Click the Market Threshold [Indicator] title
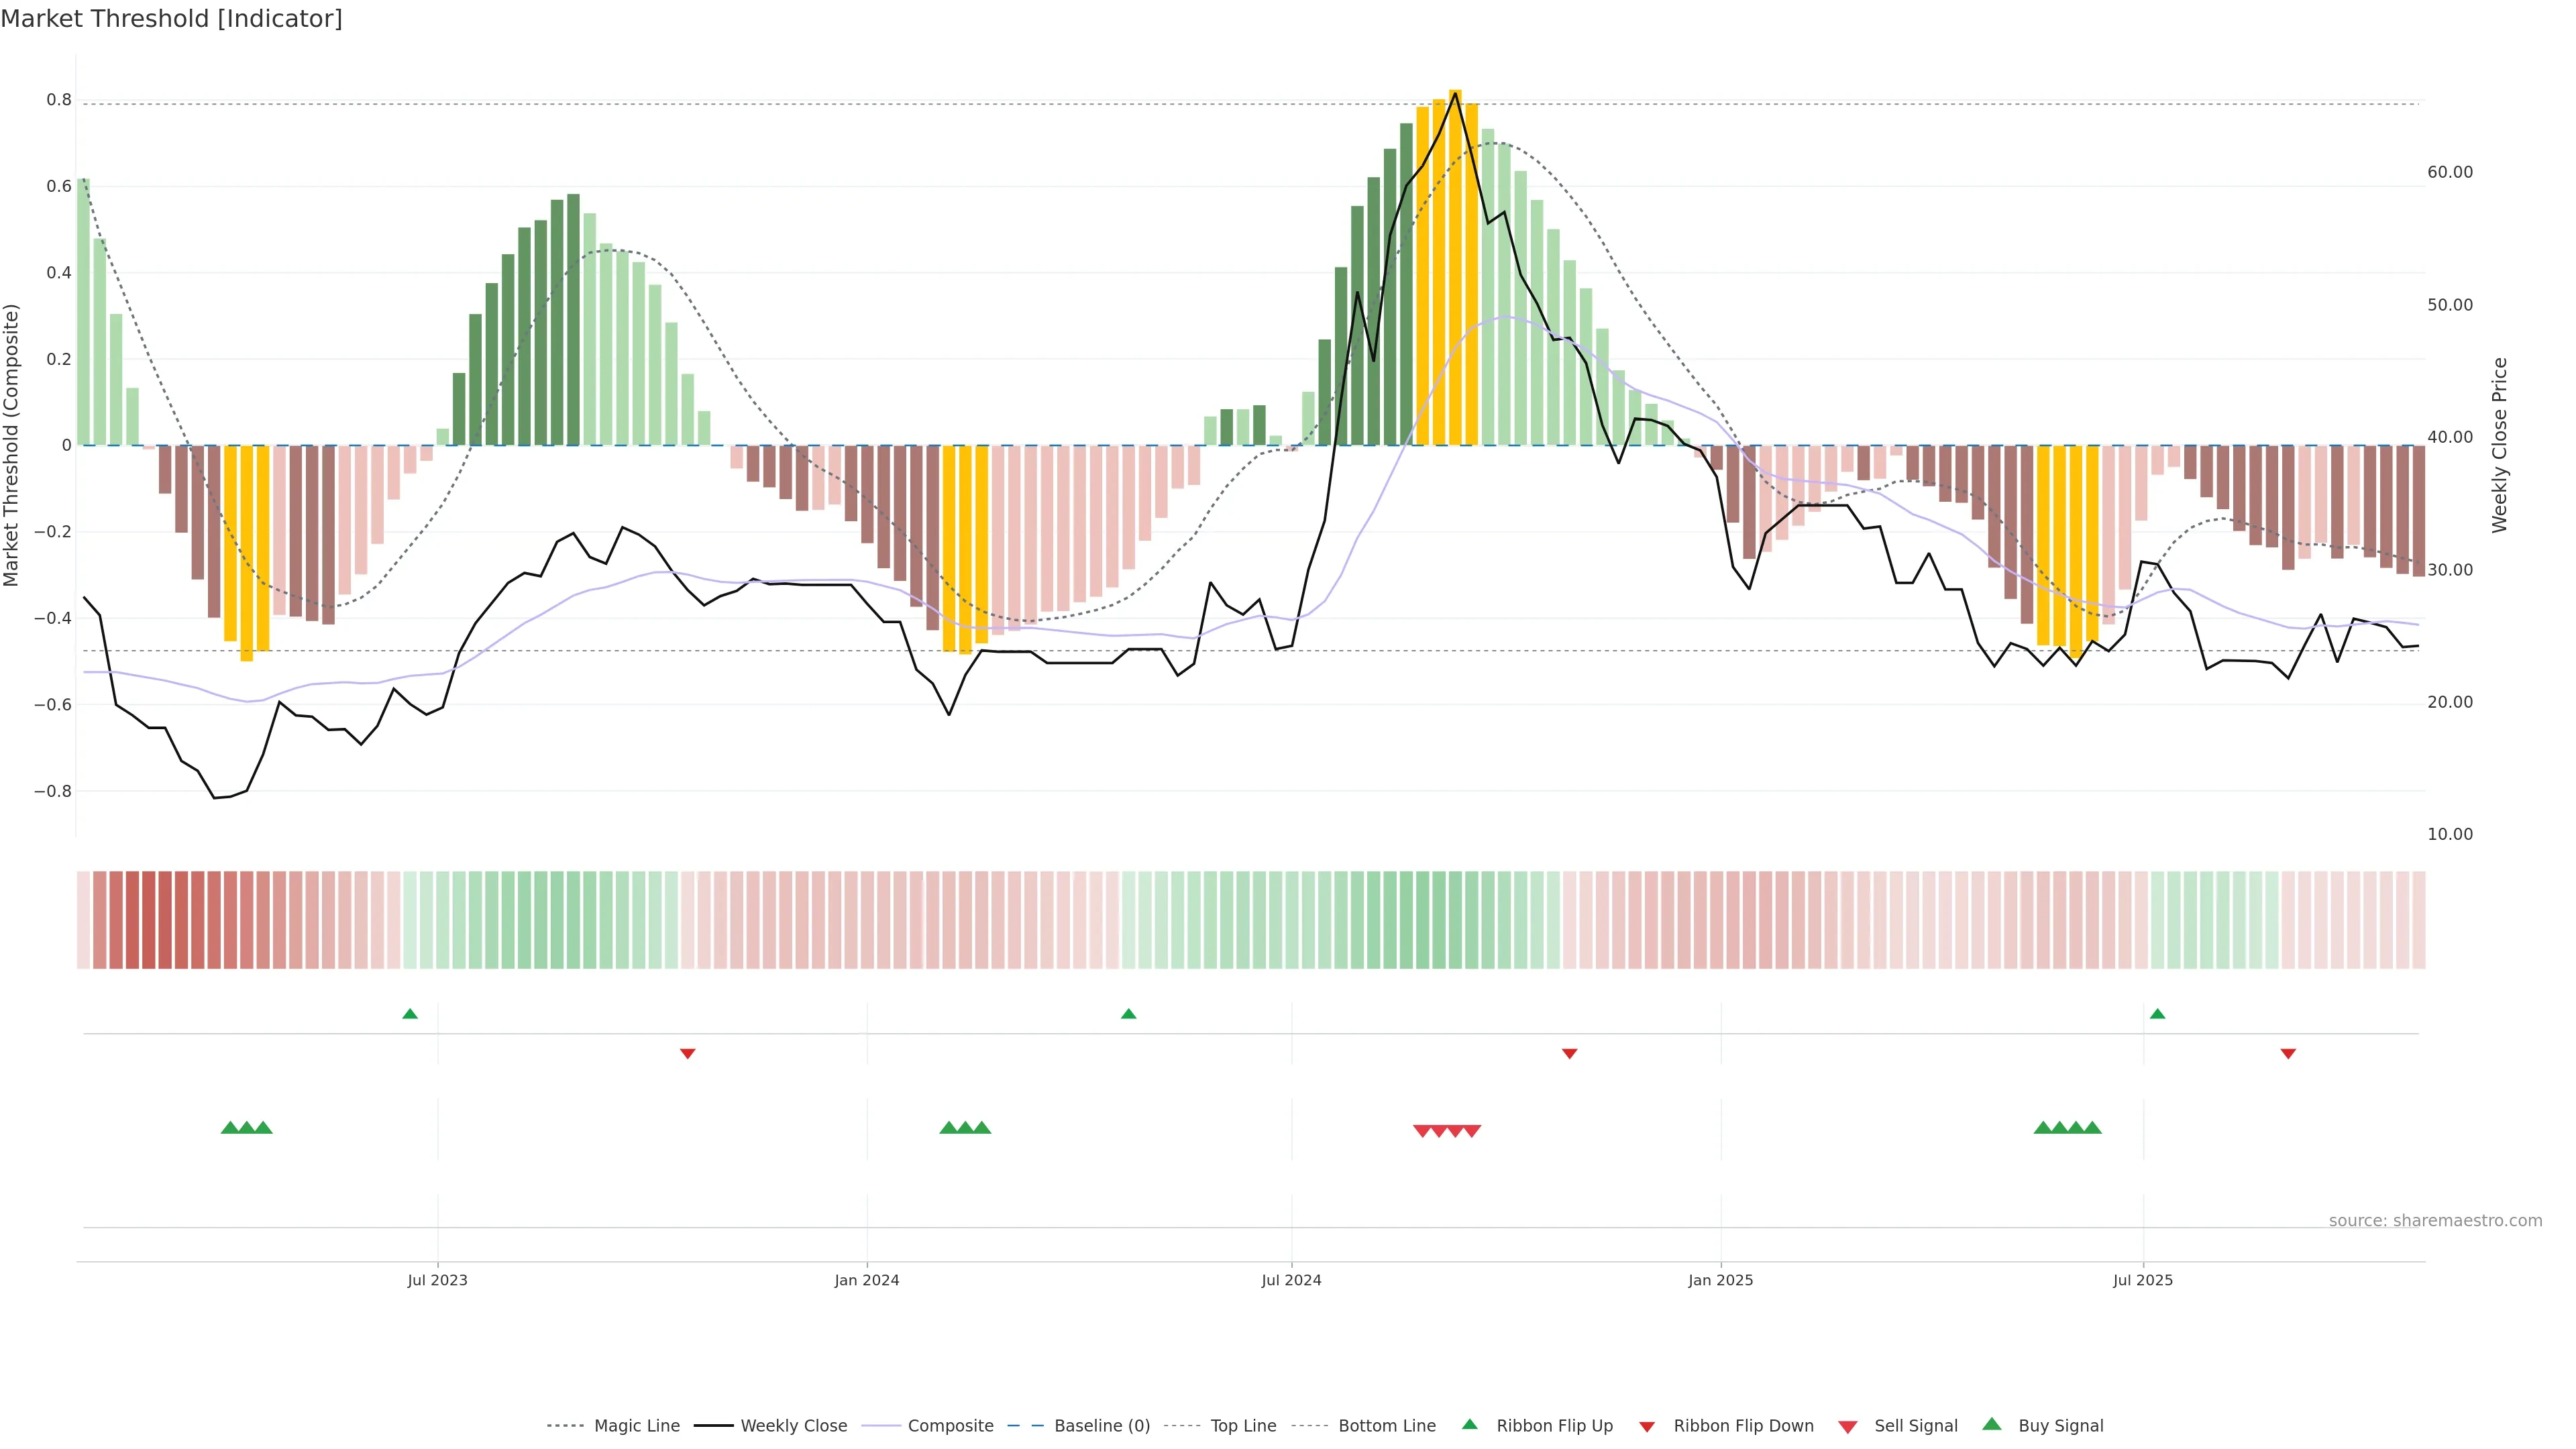The height and width of the screenshot is (1449, 2576). pos(171,19)
